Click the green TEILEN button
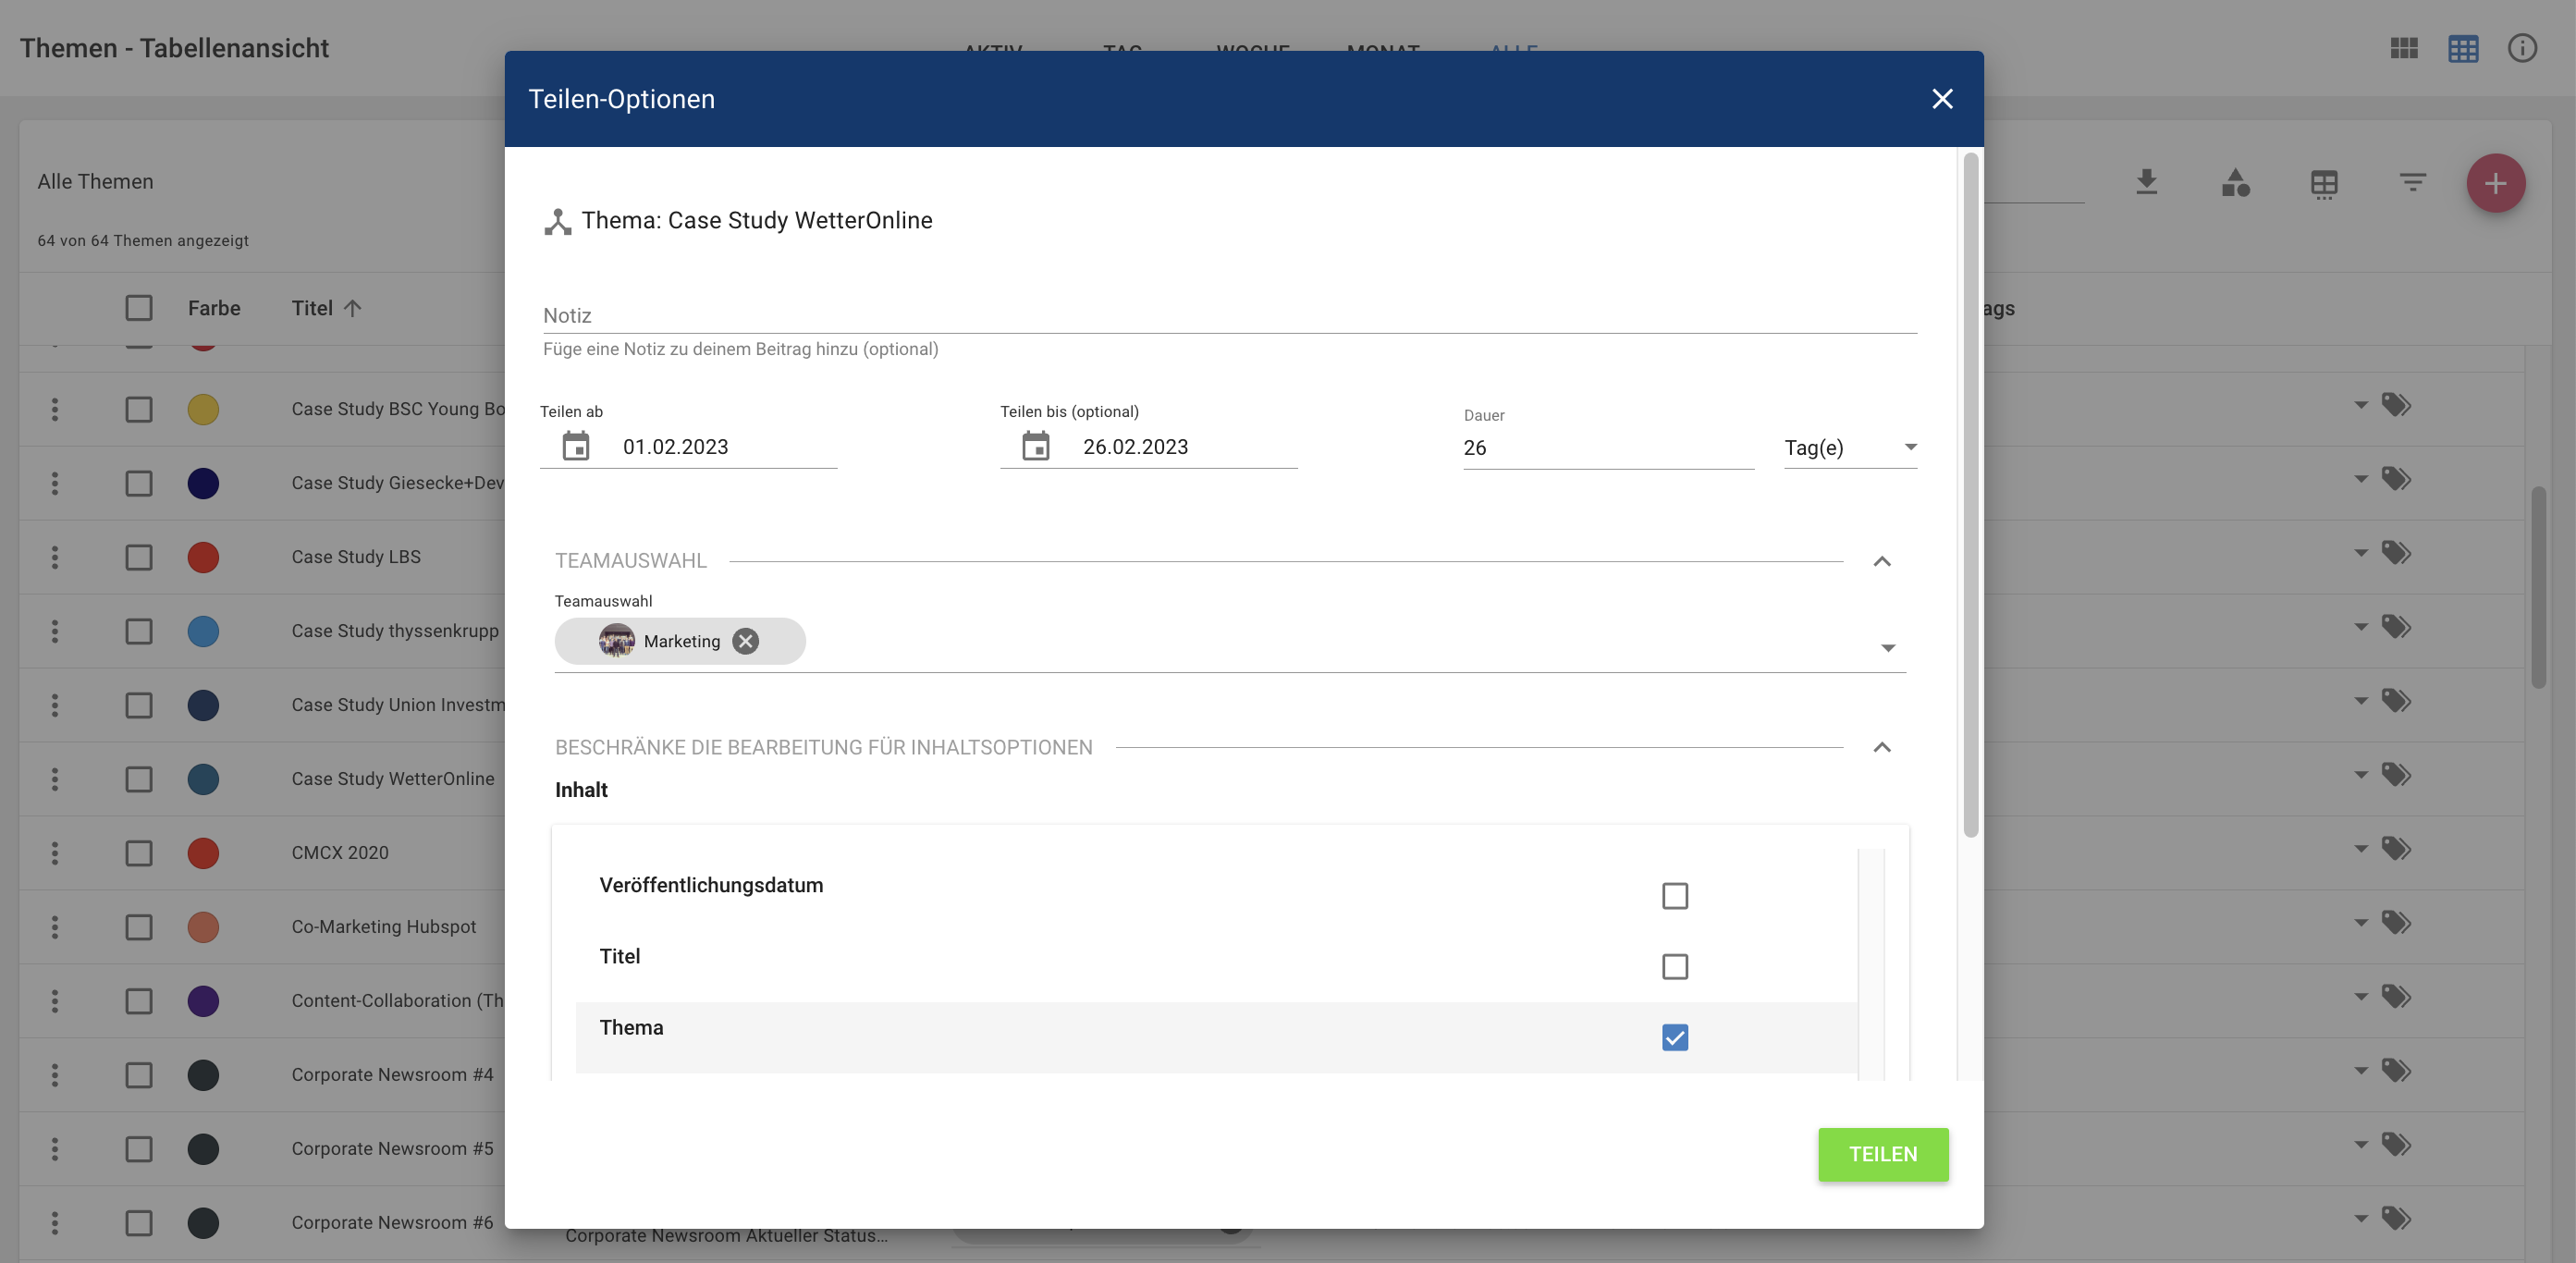Viewport: 2576px width, 1263px height. point(1882,1154)
